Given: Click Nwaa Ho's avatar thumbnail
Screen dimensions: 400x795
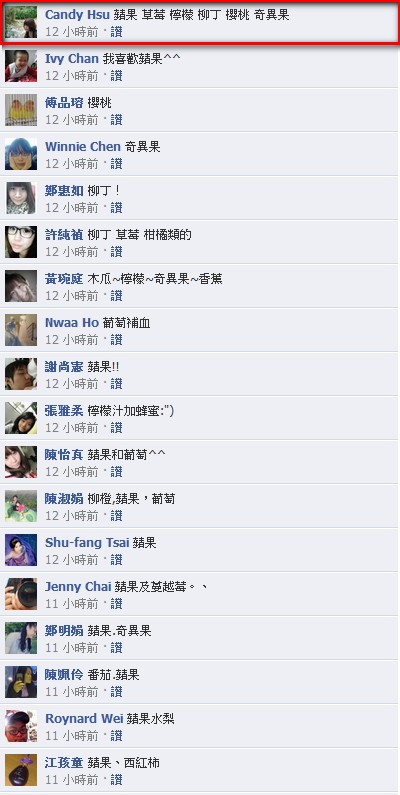Looking at the screenshot, I should [x=21, y=330].
